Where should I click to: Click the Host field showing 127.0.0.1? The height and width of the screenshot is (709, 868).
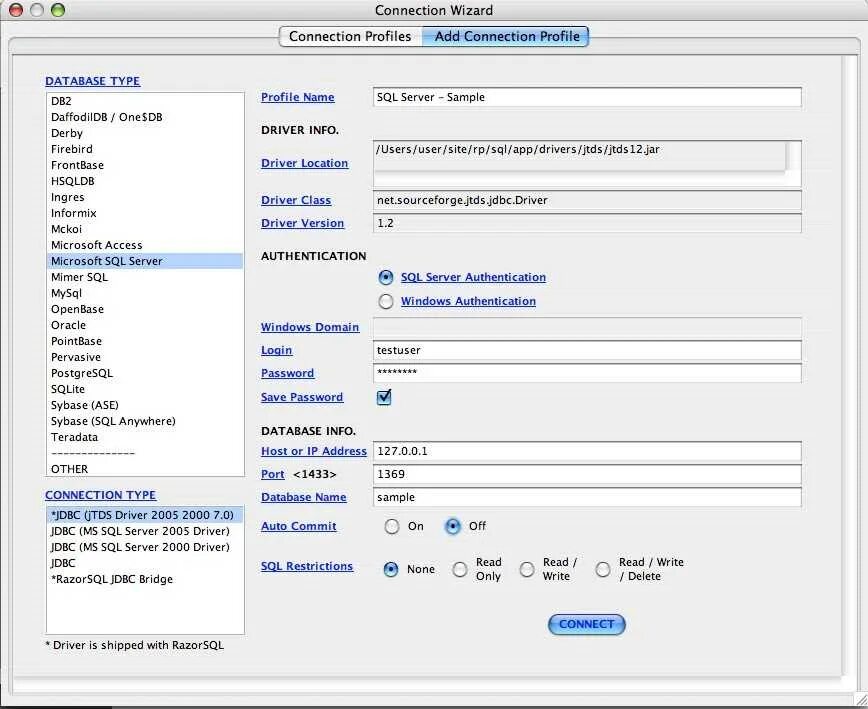click(587, 451)
